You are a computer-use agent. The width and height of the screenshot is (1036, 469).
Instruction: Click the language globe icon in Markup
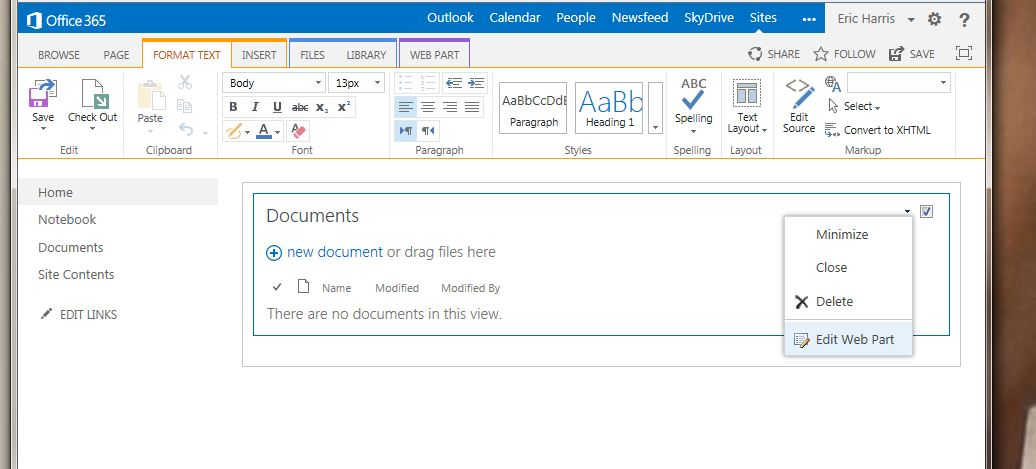[832, 84]
